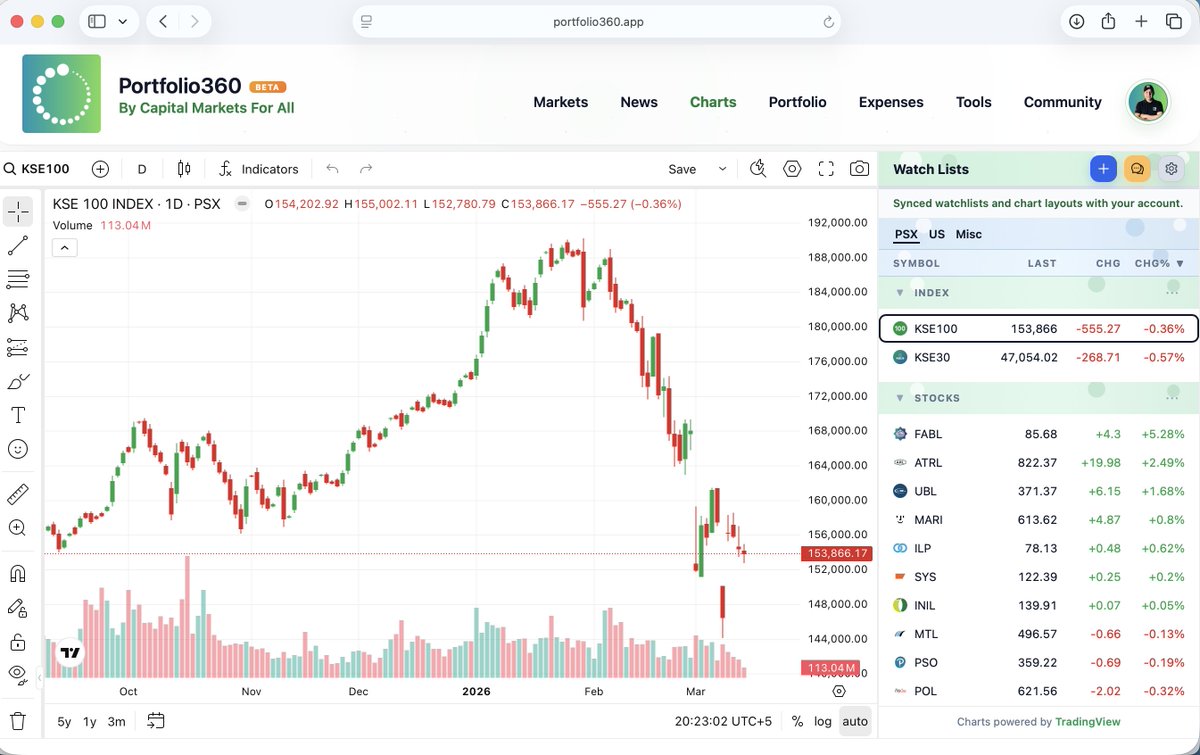Open Safari downloads icon
The image size is (1200, 755).
(1076, 21)
